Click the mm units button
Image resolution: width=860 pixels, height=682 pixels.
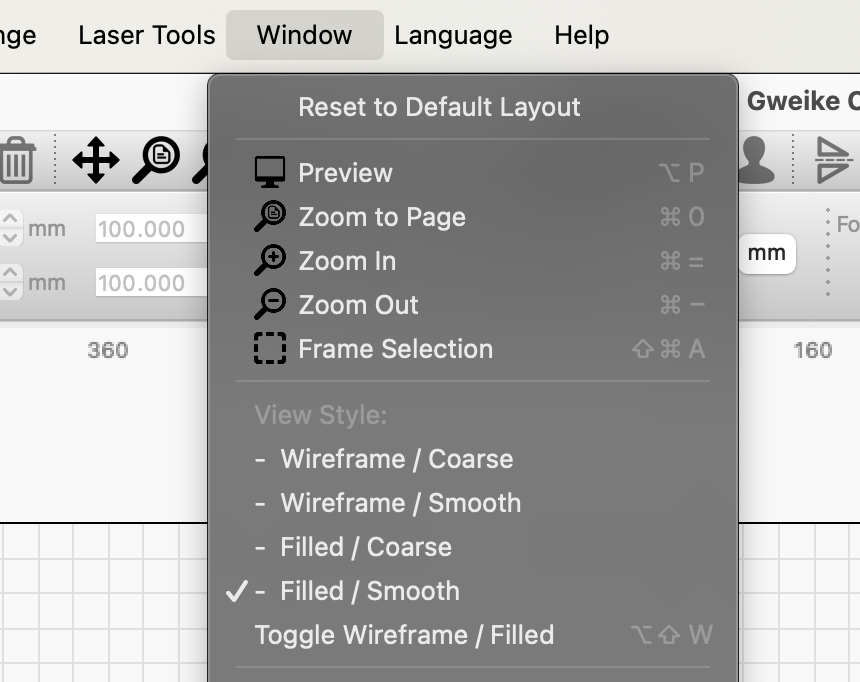pyautogui.click(x=766, y=254)
